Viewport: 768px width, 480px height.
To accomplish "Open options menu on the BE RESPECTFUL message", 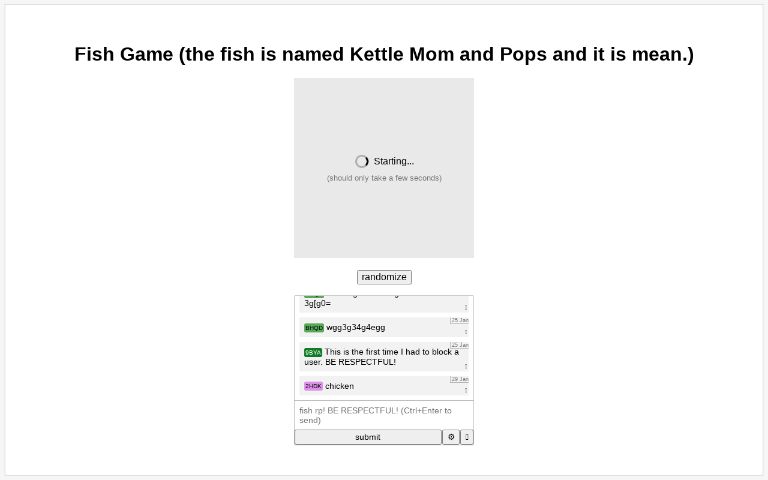I will click(x=466, y=366).
